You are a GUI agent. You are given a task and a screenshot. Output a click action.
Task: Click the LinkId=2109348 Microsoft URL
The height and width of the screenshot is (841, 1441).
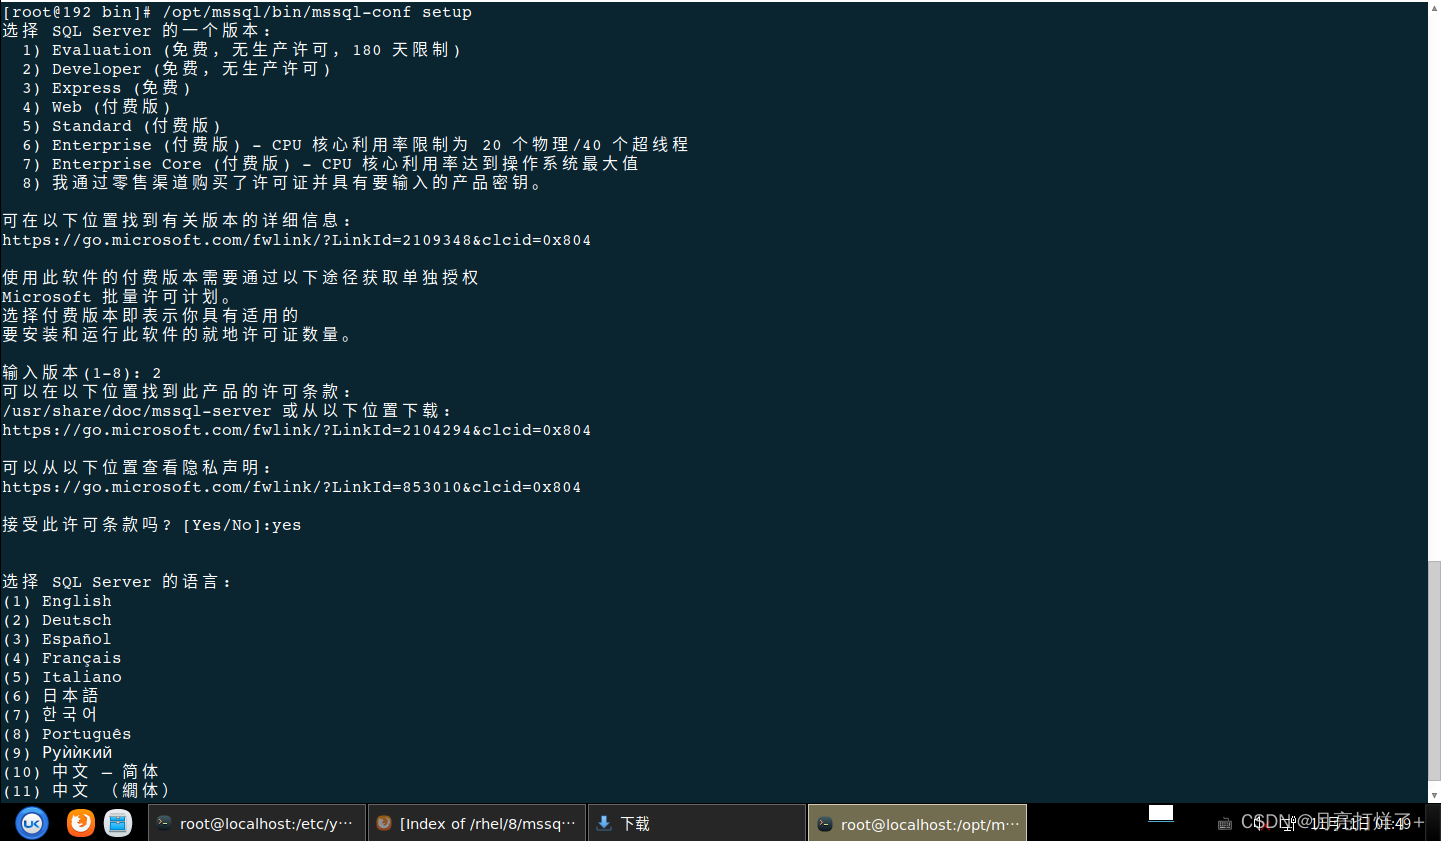tap(296, 240)
